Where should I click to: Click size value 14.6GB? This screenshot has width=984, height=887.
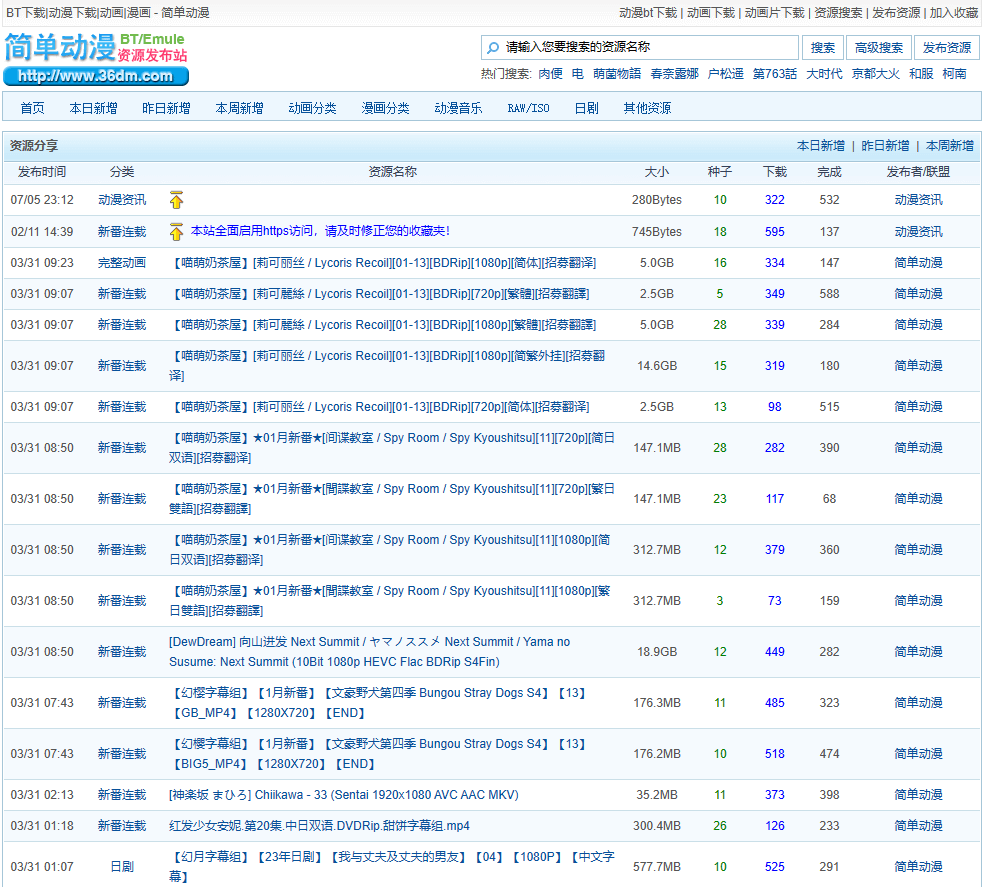pos(657,365)
